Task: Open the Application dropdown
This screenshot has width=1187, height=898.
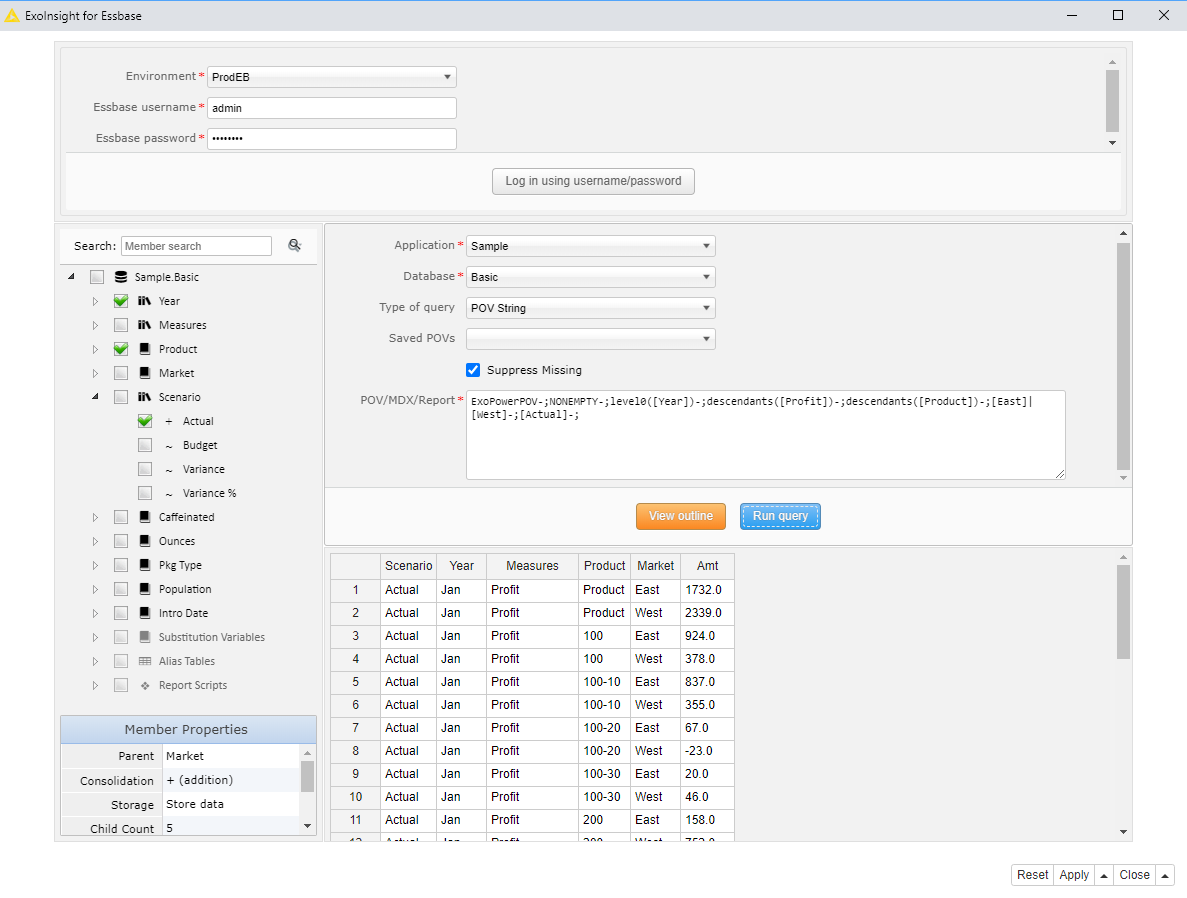Action: [590, 245]
